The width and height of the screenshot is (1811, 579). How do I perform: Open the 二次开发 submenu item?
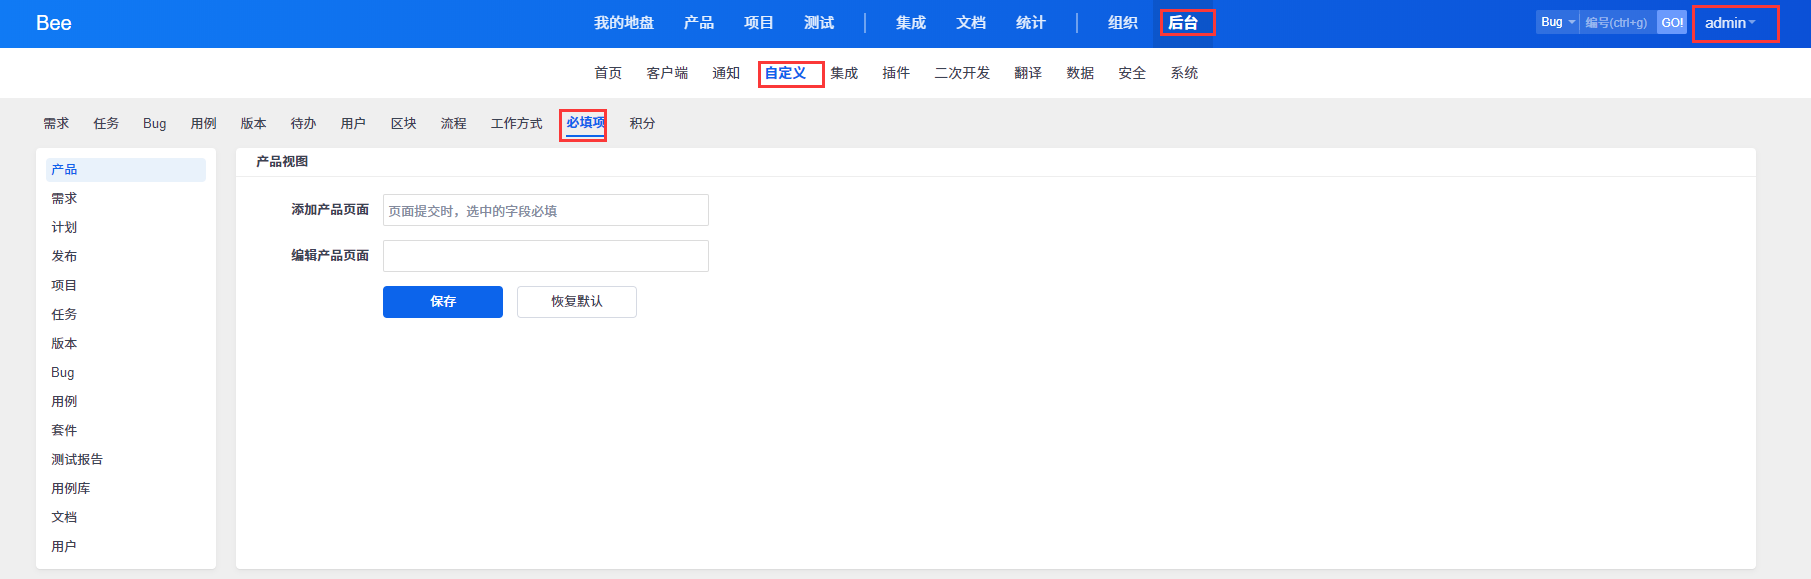coord(962,73)
